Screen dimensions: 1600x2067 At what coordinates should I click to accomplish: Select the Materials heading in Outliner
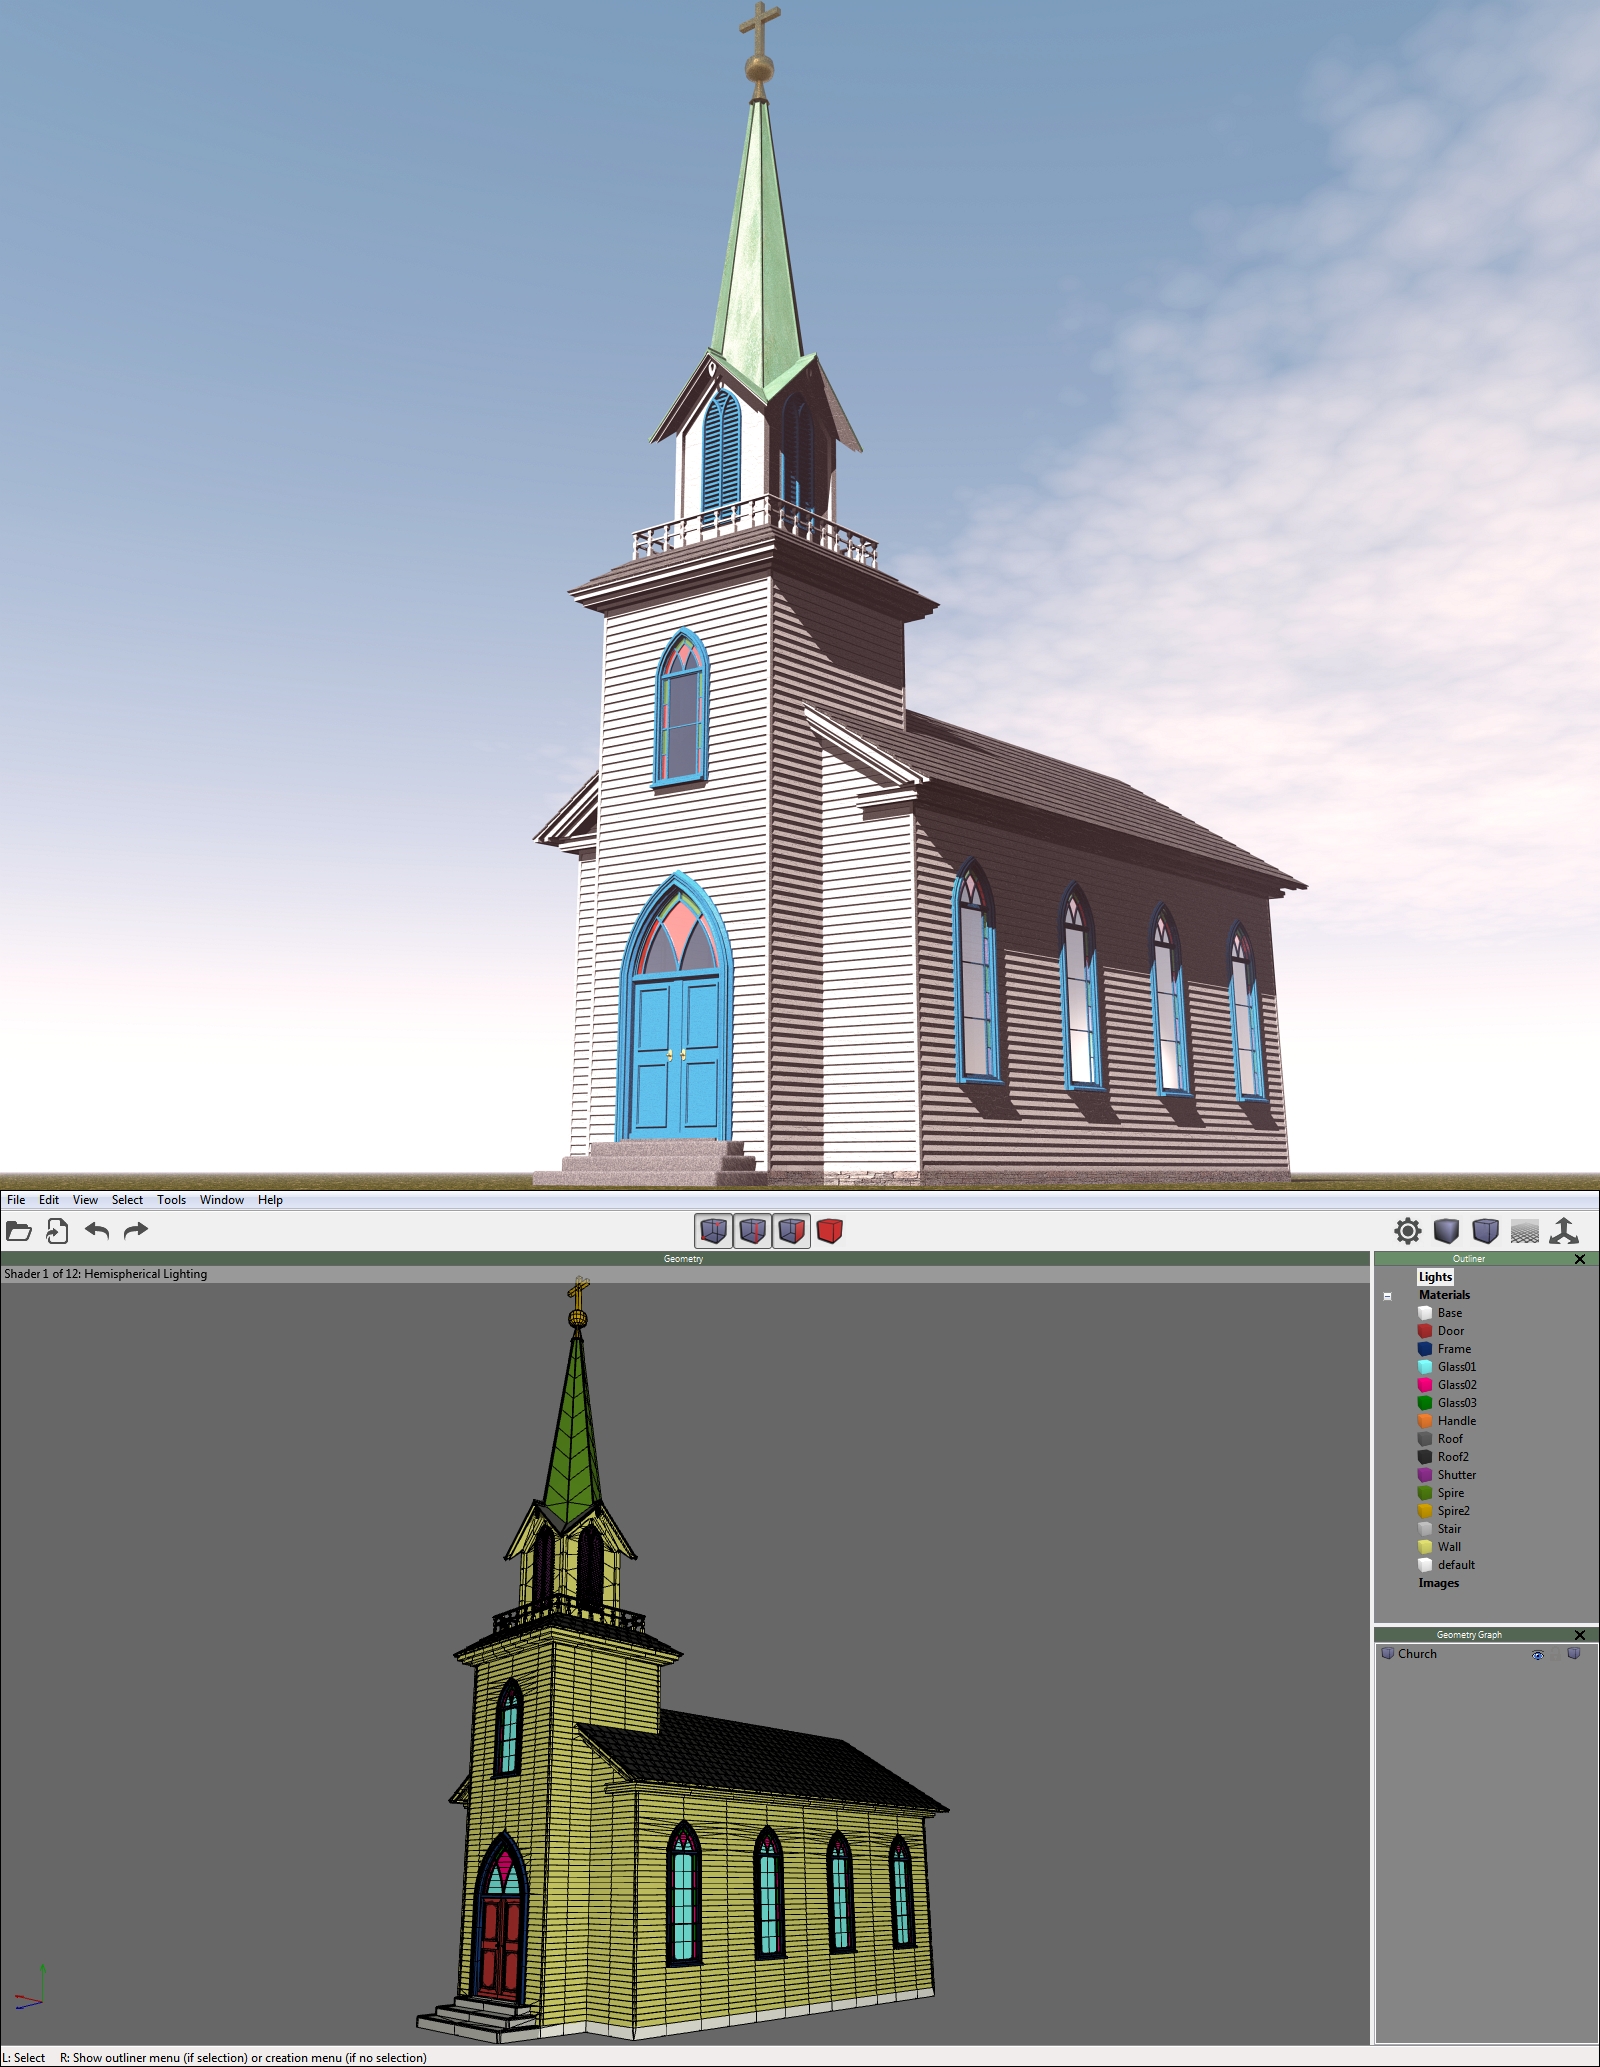(x=1444, y=1295)
